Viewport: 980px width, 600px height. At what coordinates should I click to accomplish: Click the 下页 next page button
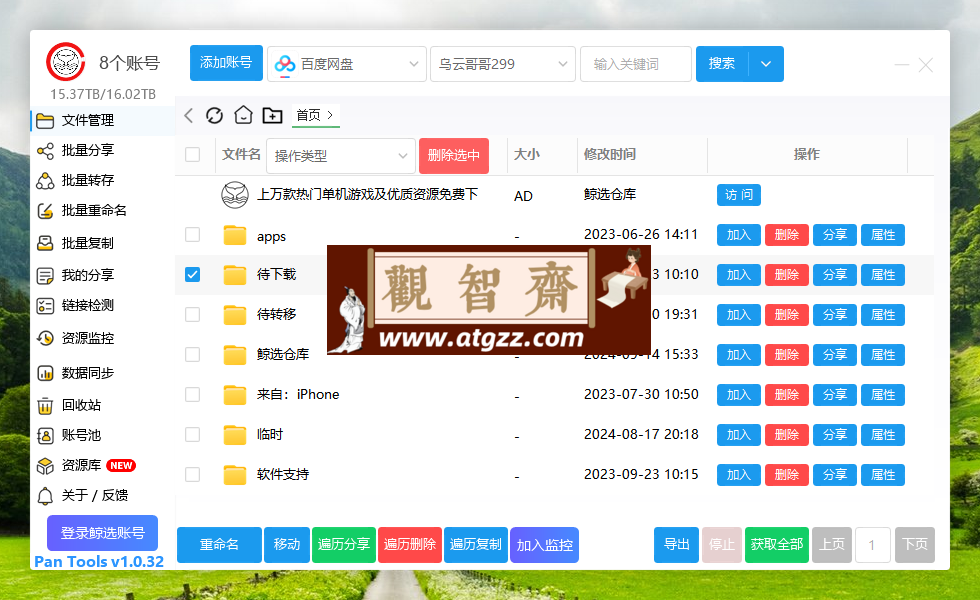[915, 545]
